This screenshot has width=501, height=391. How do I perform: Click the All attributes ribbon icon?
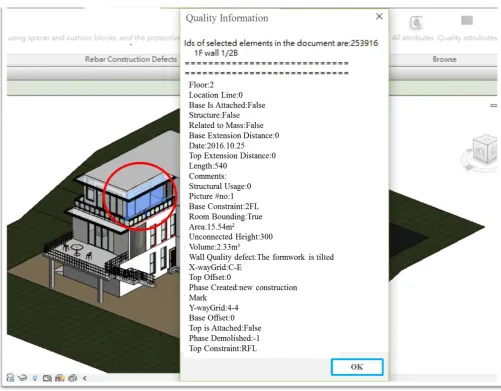pyautogui.click(x=416, y=23)
